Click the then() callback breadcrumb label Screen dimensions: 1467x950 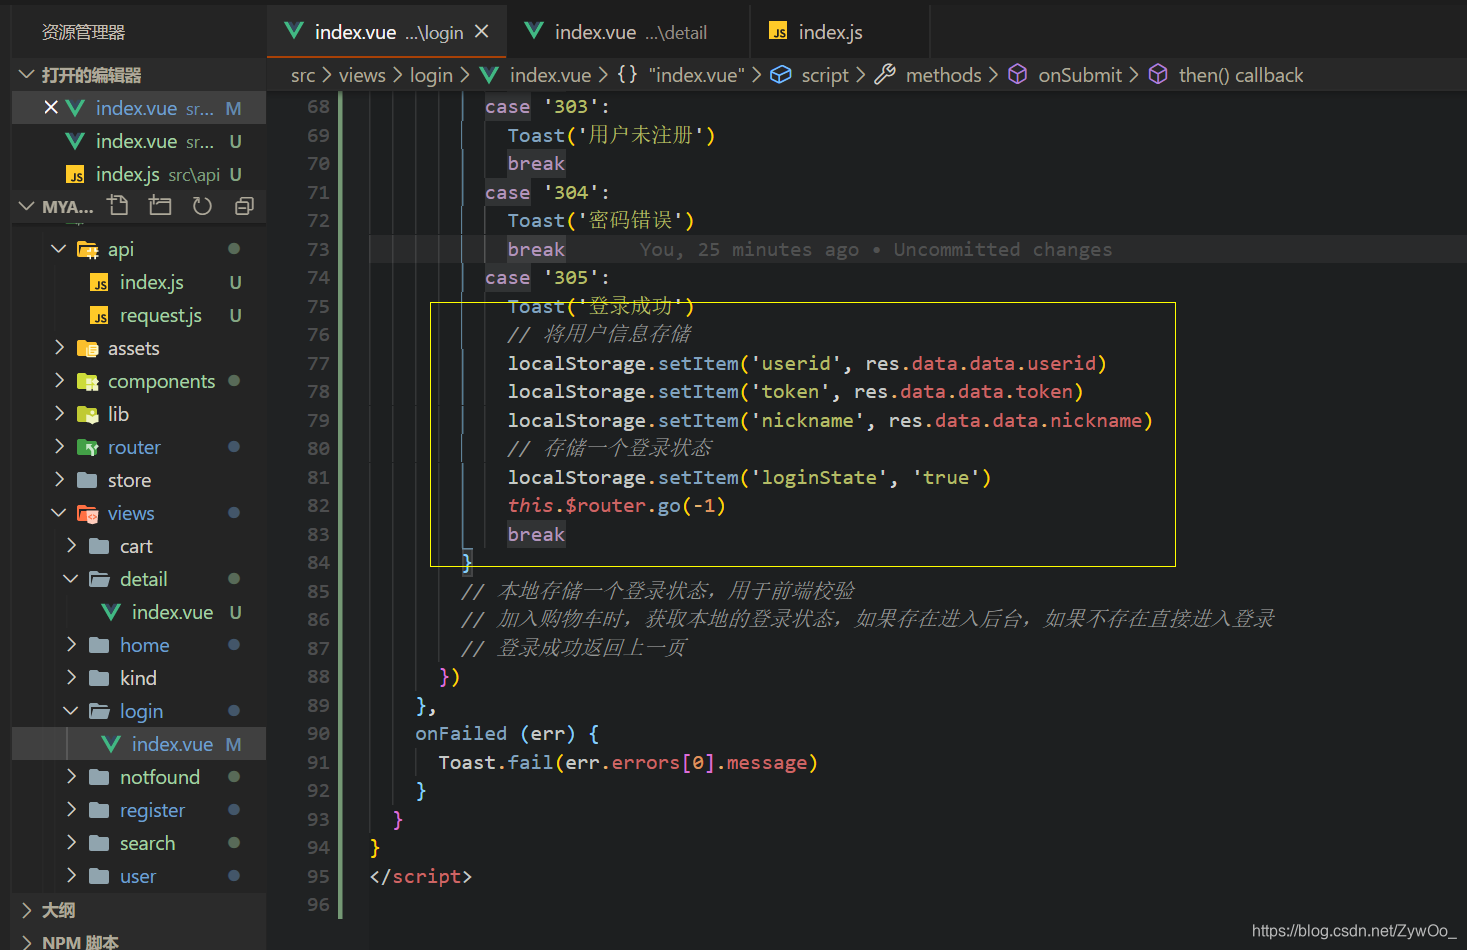coord(1241,75)
